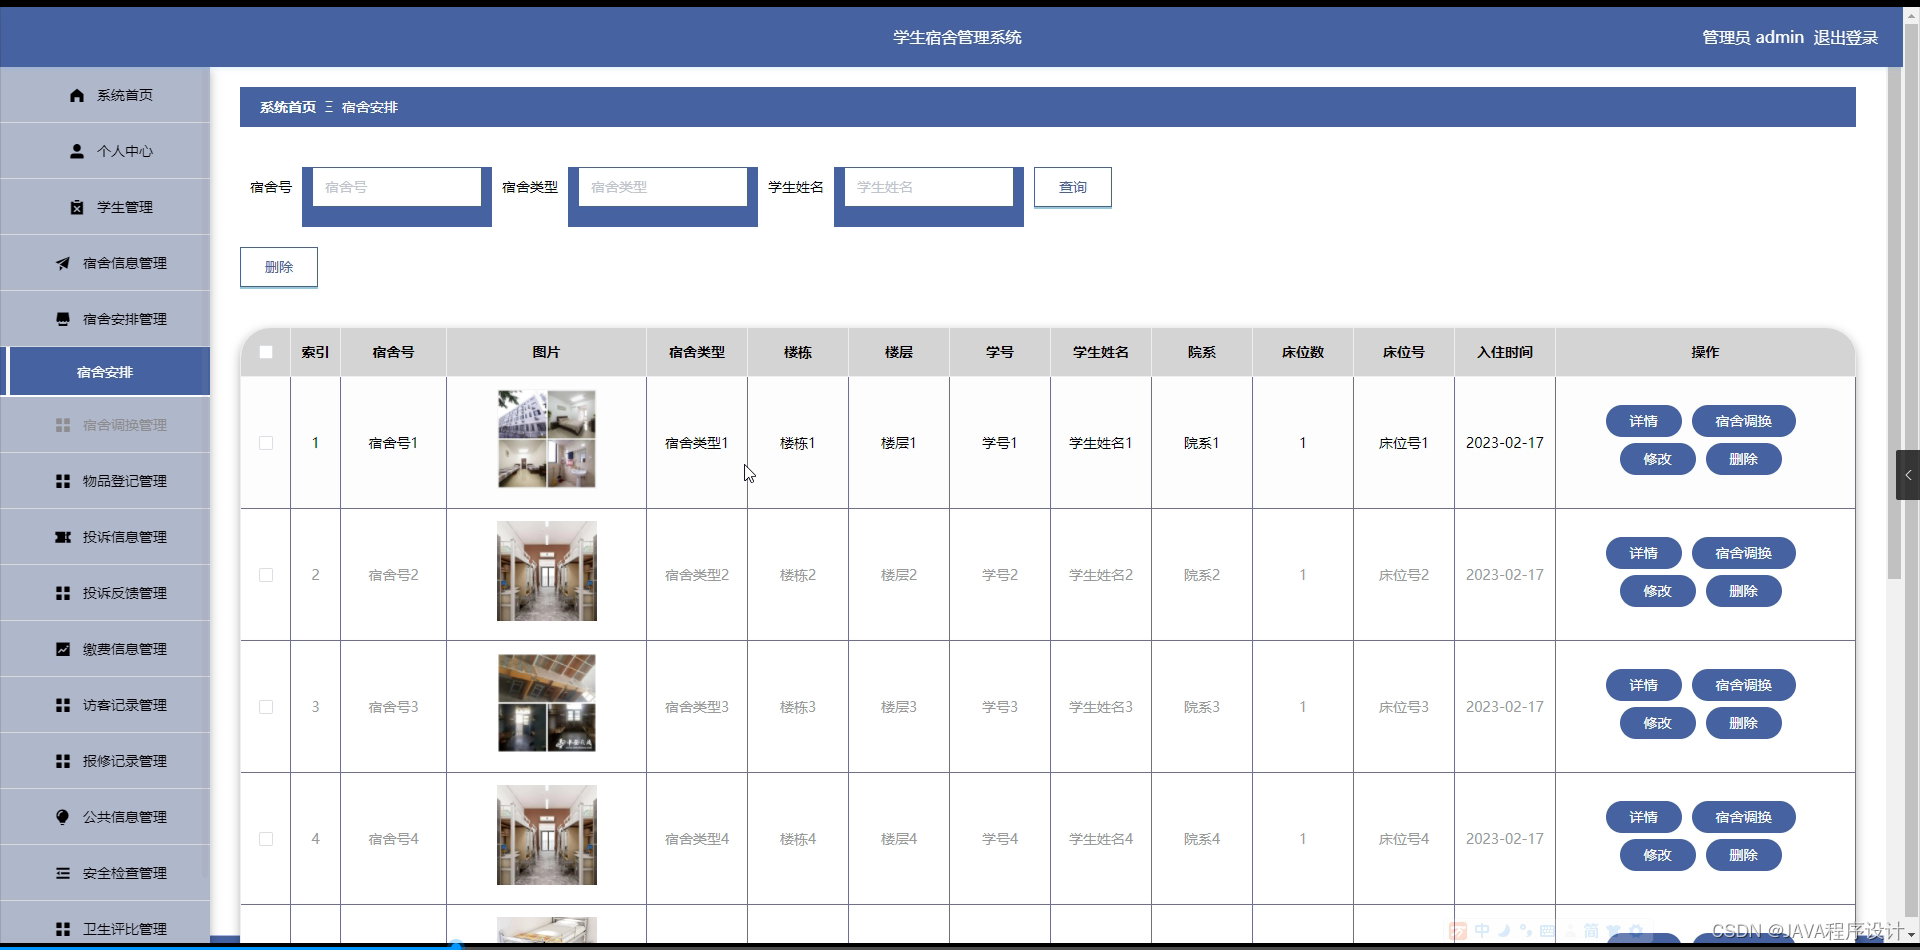The height and width of the screenshot is (950, 1920).
Task: Click the person icon beside 个人中心
Action: (x=77, y=152)
